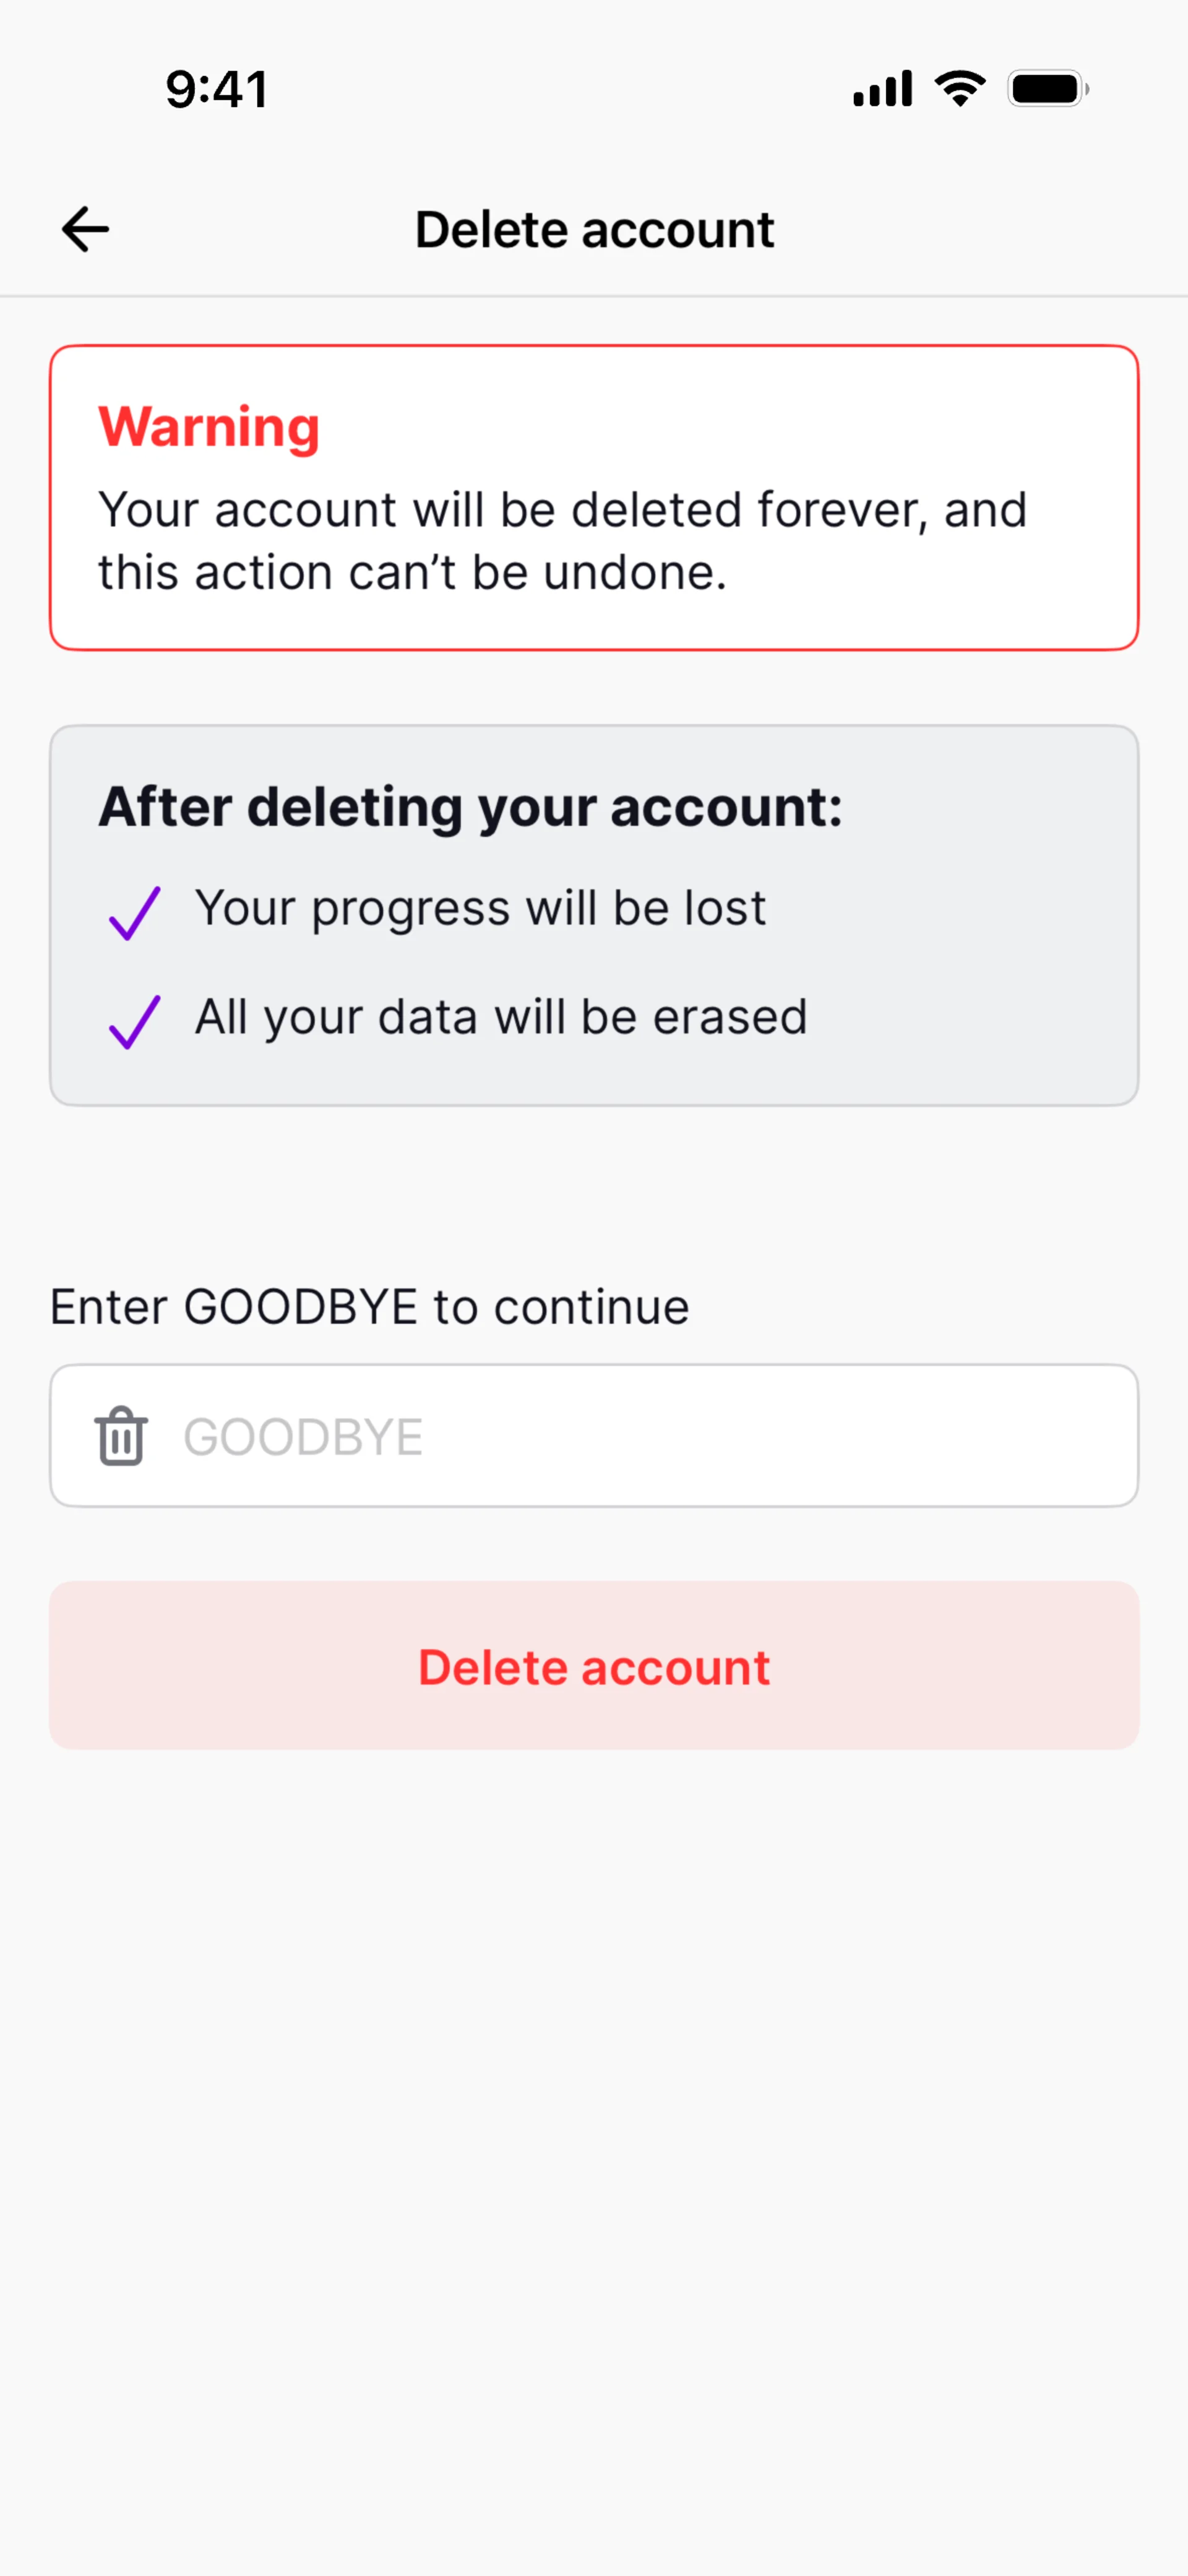This screenshot has height=2576, width=1188.
Task: Click the red Warning heading
Action: point(209,427)
